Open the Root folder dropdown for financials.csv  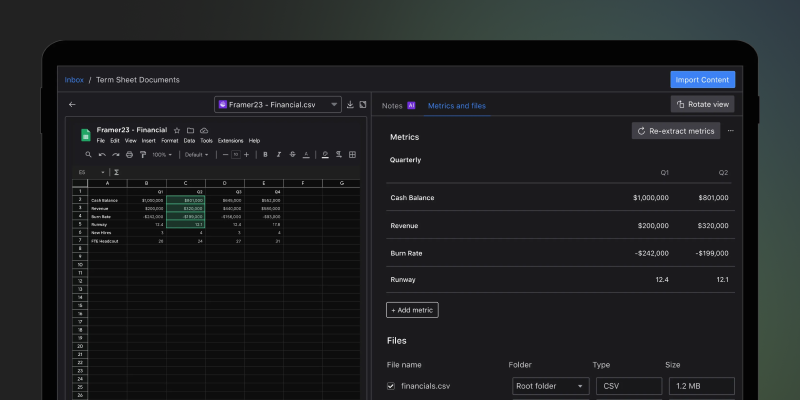(551, 386)
